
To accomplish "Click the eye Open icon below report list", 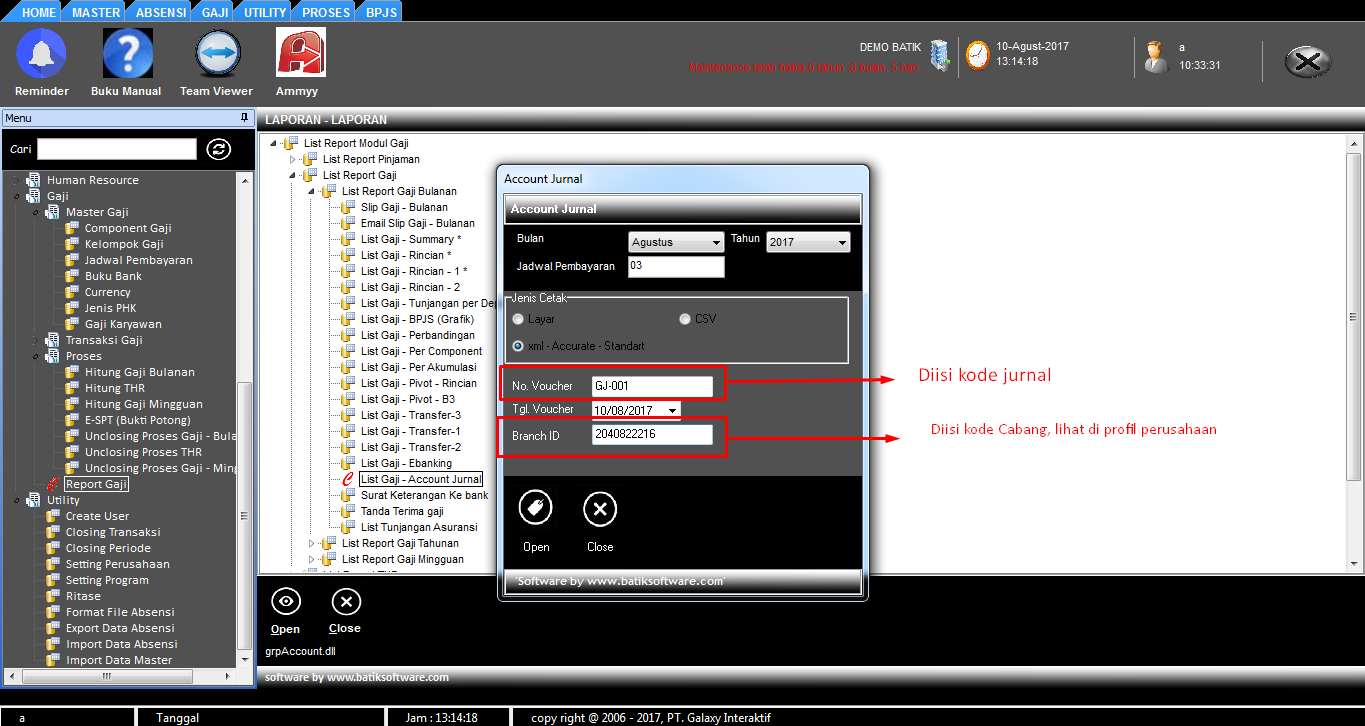I will point(286,601).
